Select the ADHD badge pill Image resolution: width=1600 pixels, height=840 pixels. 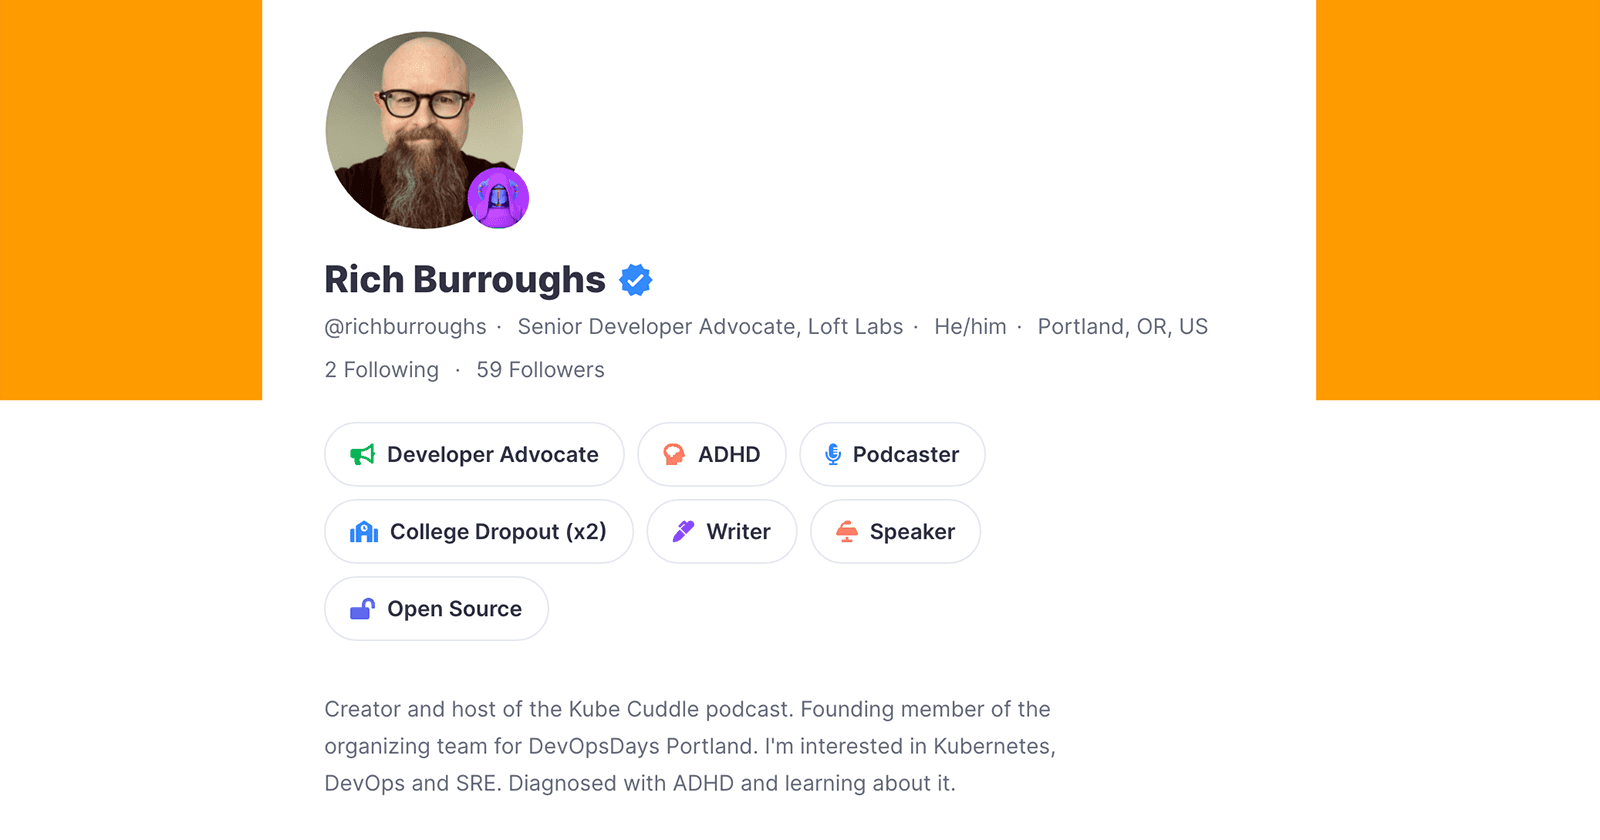(711, 454)
